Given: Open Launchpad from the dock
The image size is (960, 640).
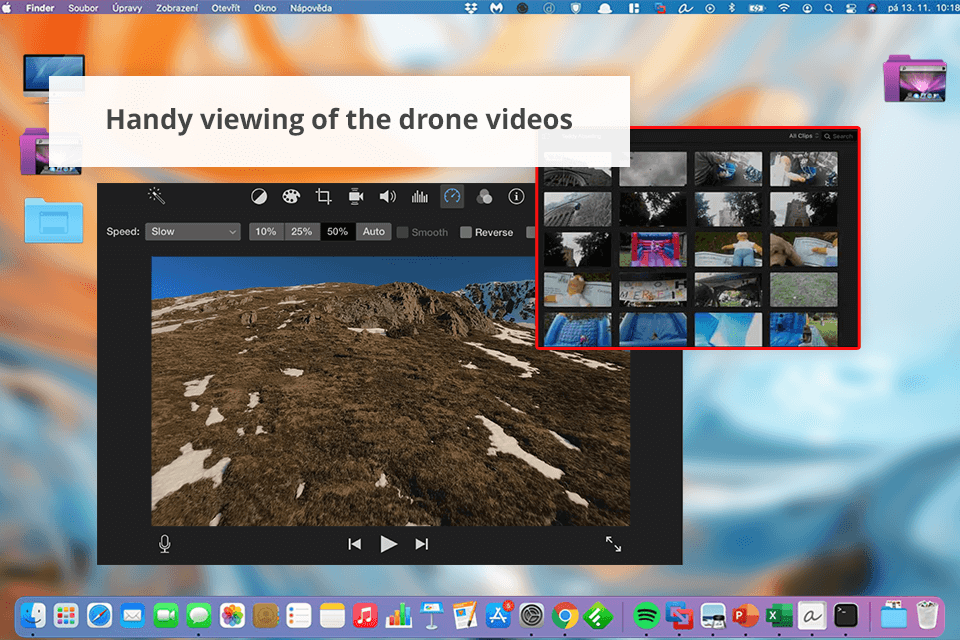Looking at the screenshot, I should click(66, 616).
